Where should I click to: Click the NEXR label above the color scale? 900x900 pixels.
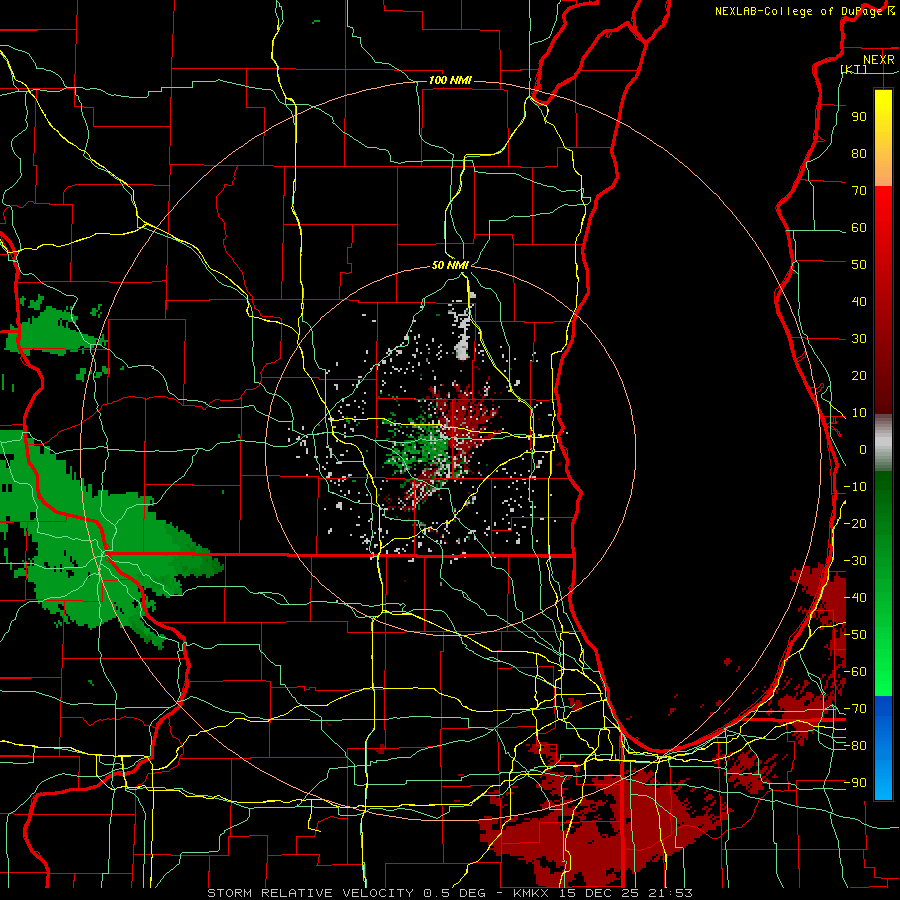(x=879, y=60)
